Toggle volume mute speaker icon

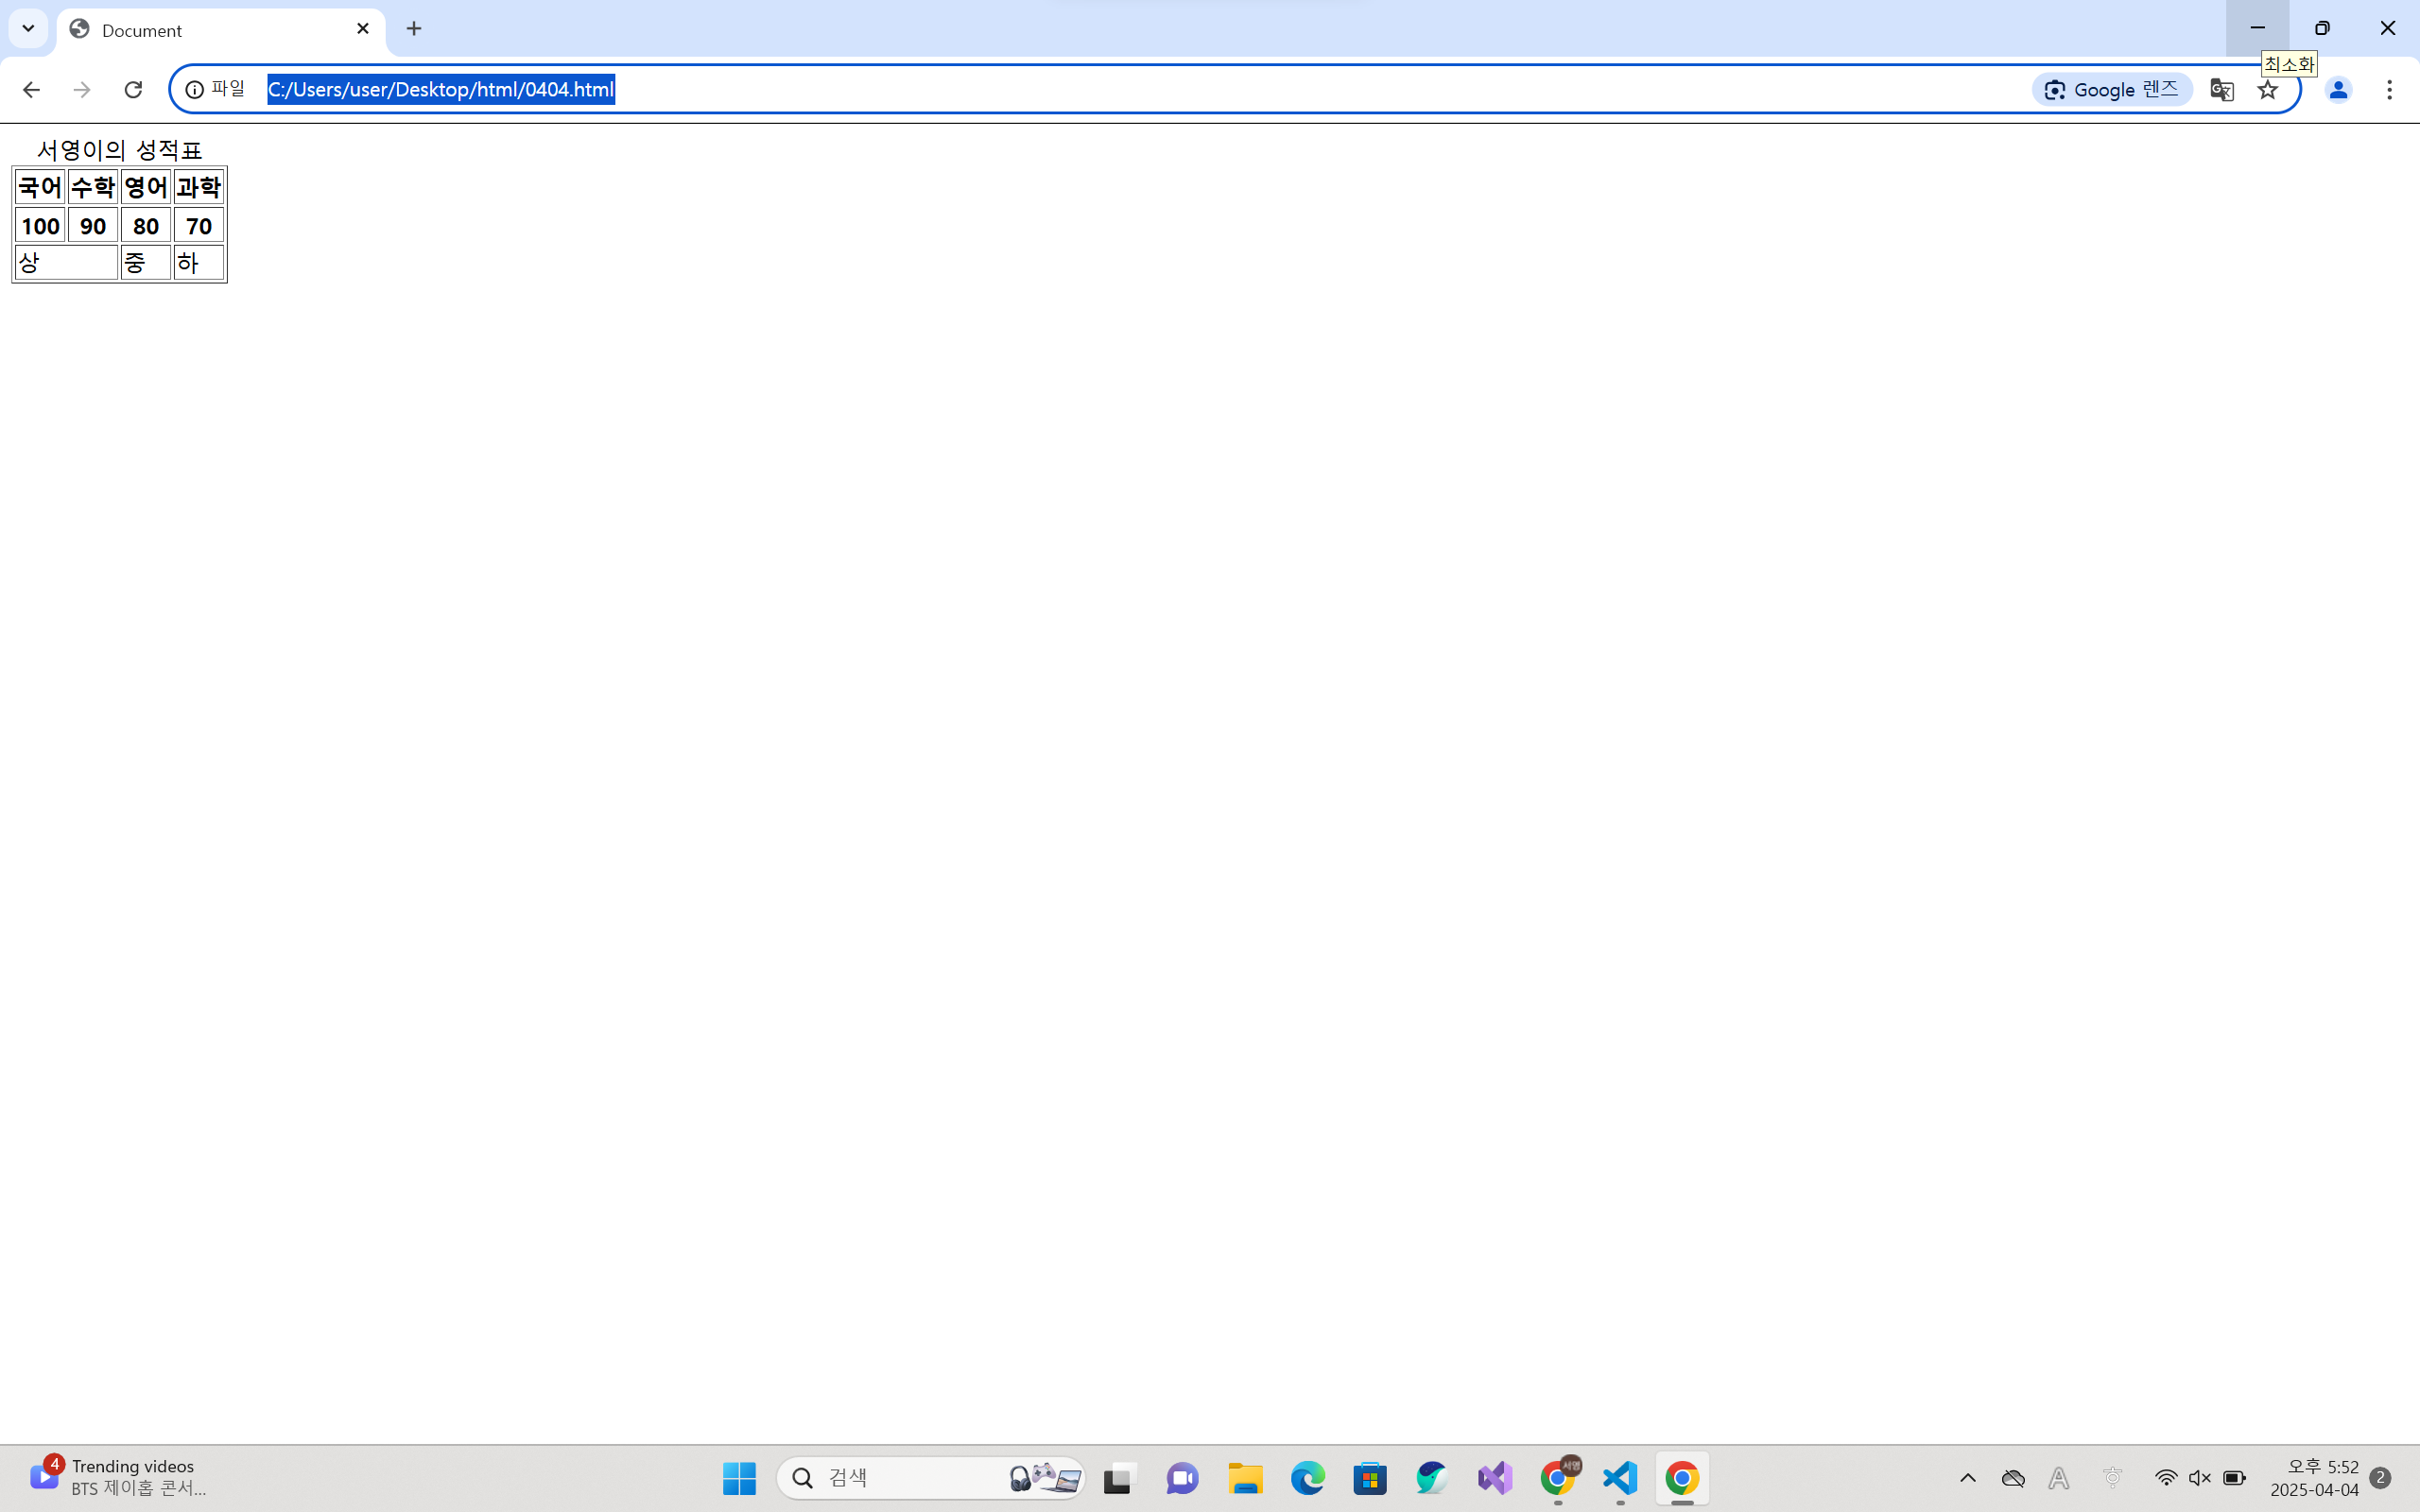[2199, 1478]
